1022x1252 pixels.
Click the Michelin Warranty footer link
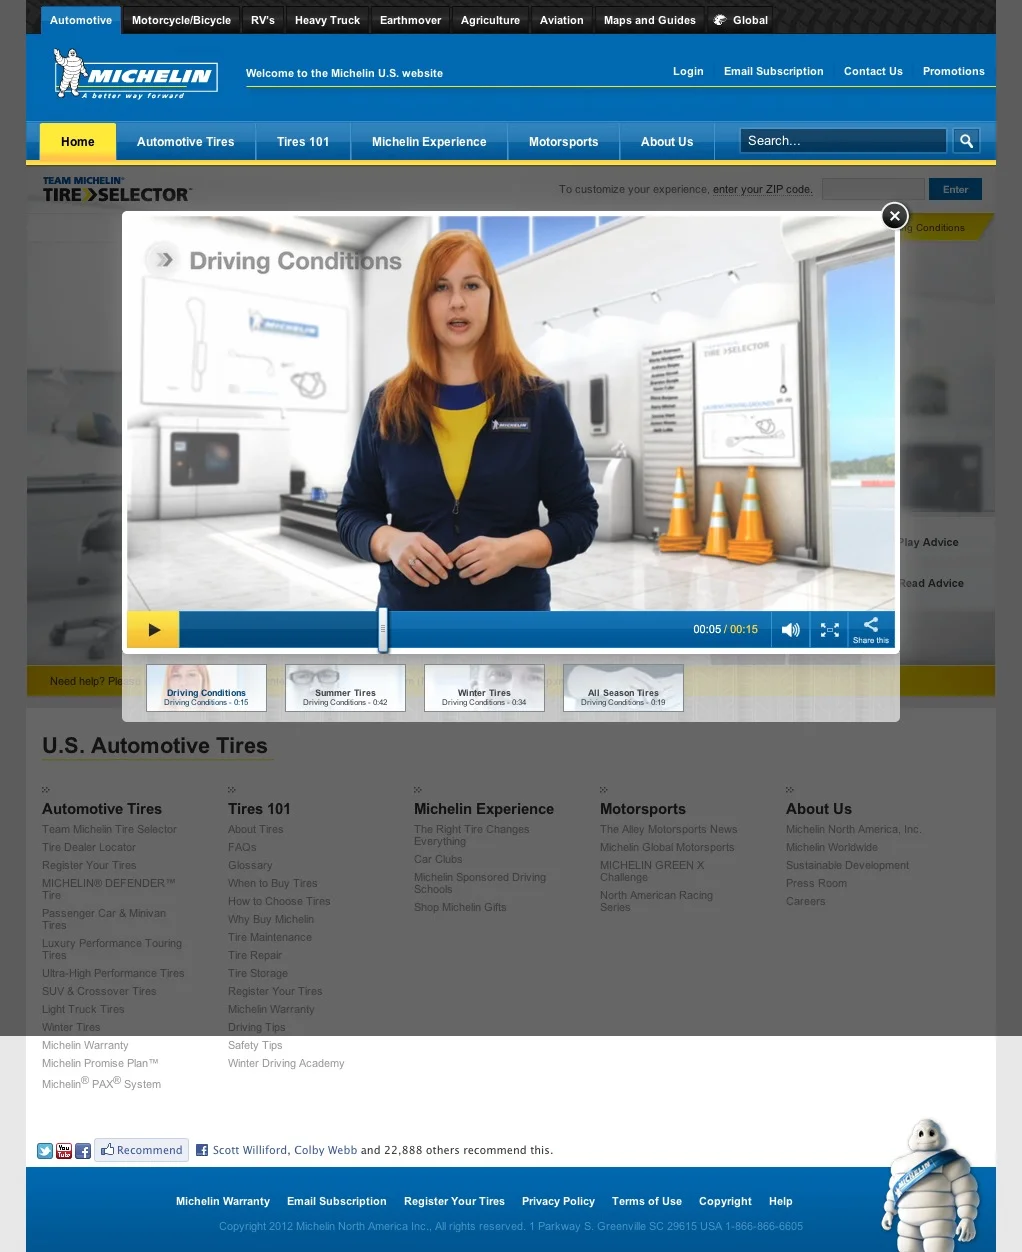point(223,1201)
